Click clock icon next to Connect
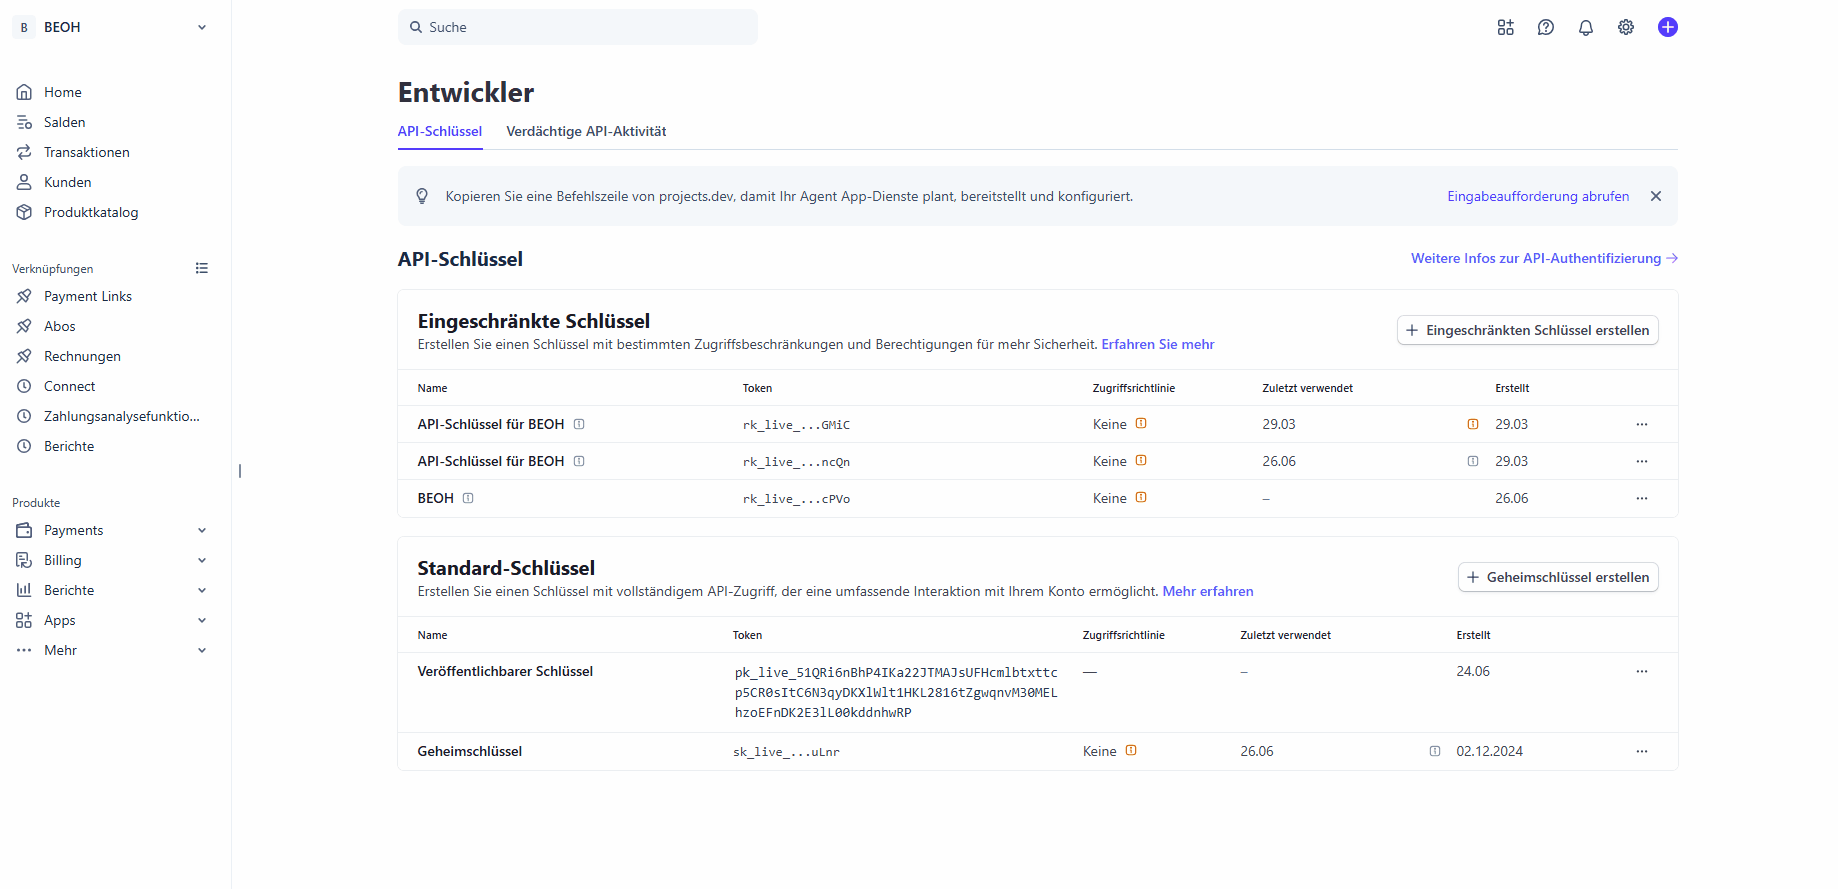 click(24, 386)
